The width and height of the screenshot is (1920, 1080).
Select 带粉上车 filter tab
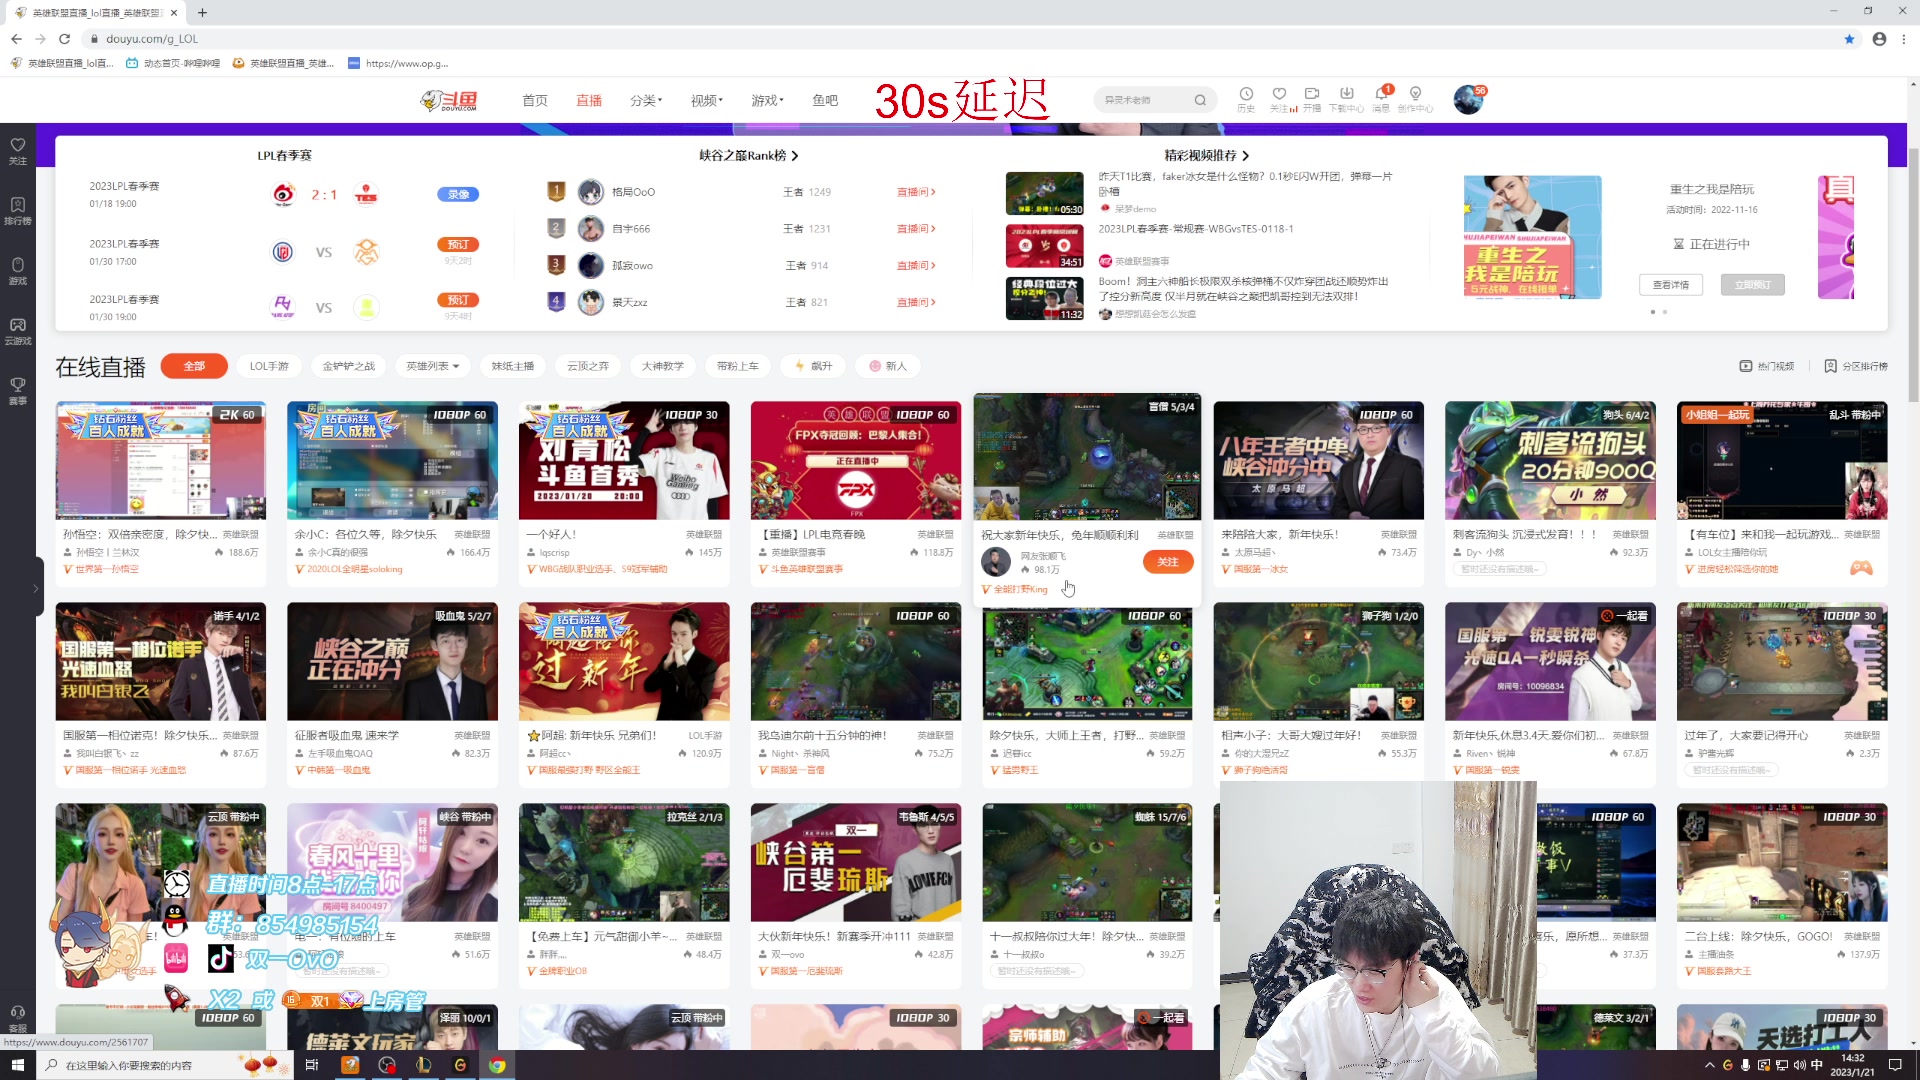point(737,366)
